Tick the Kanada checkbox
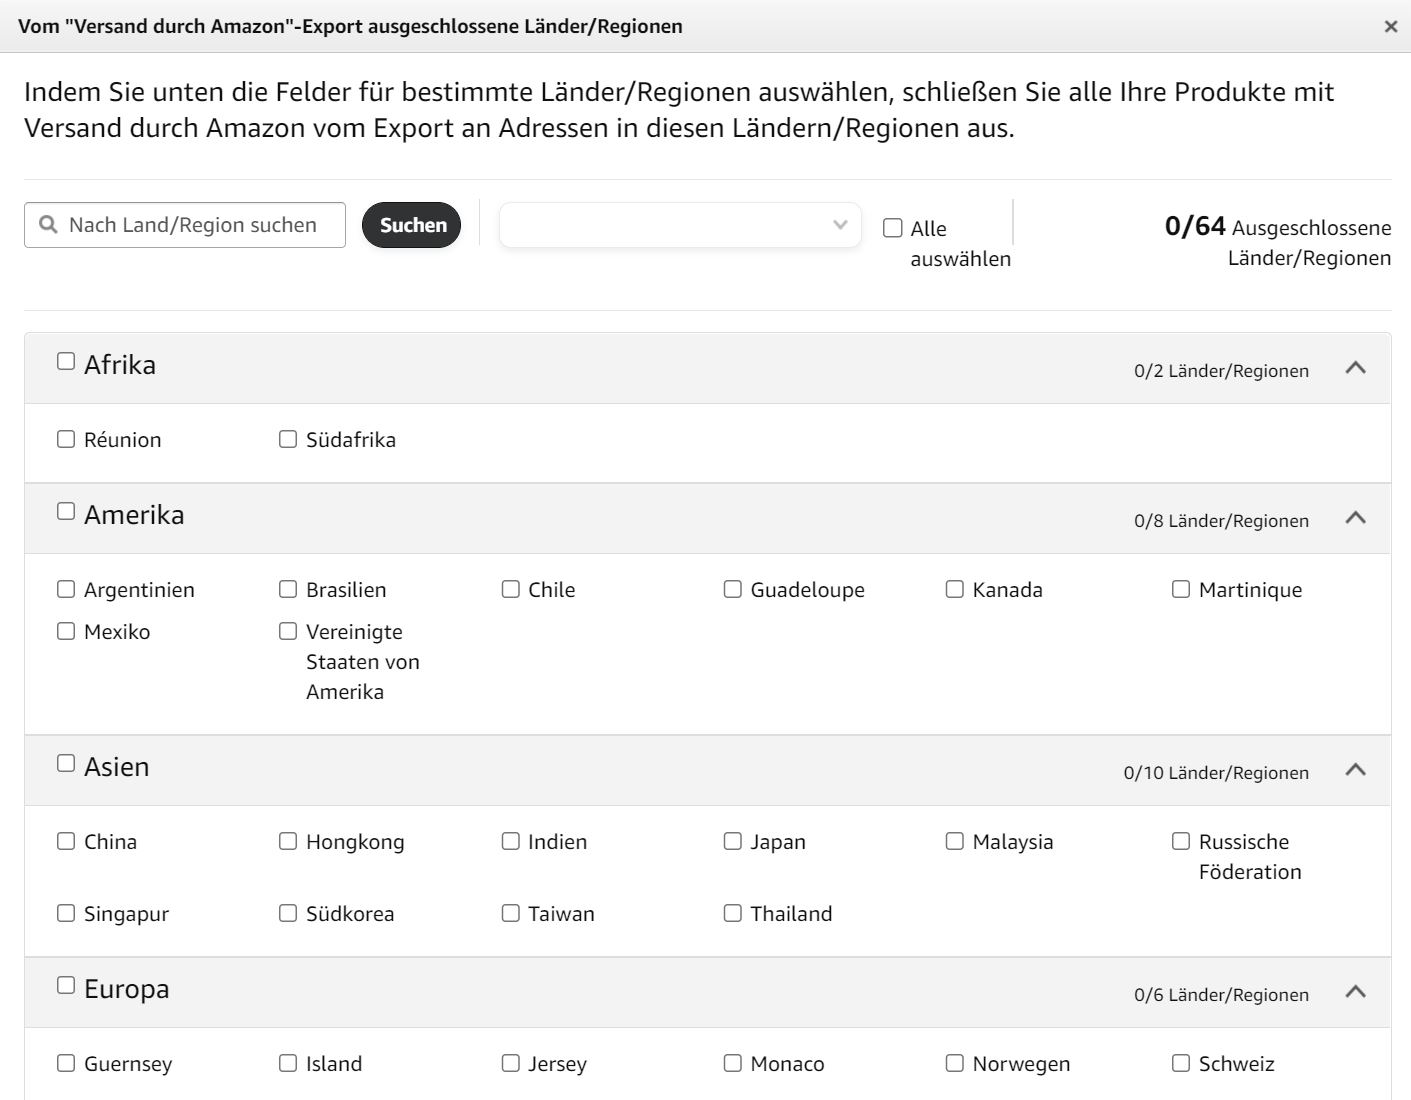This screenshot has width=1411, height=1100. pos(955,589)
